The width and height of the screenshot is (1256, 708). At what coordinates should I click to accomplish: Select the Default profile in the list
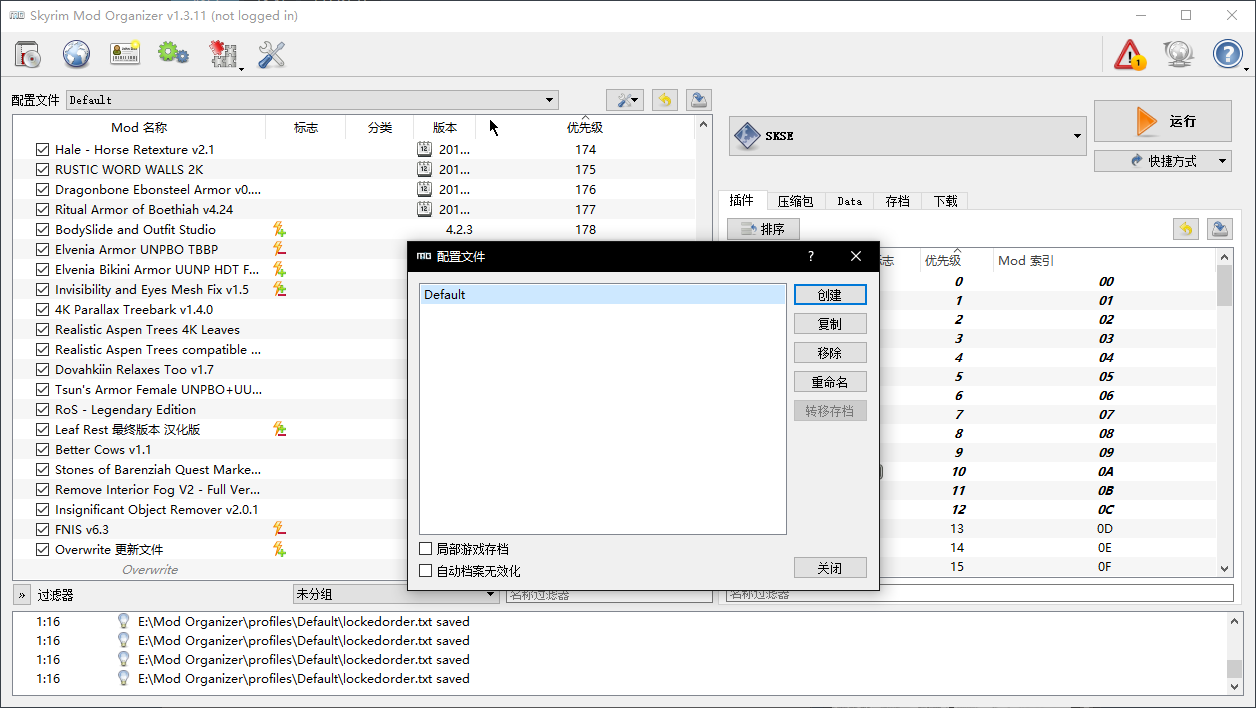point(603,295)
